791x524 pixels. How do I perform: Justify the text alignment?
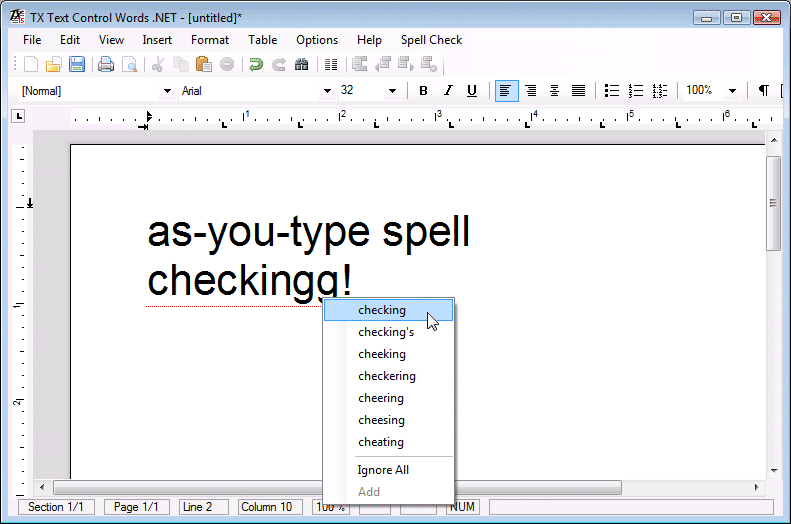578,91
